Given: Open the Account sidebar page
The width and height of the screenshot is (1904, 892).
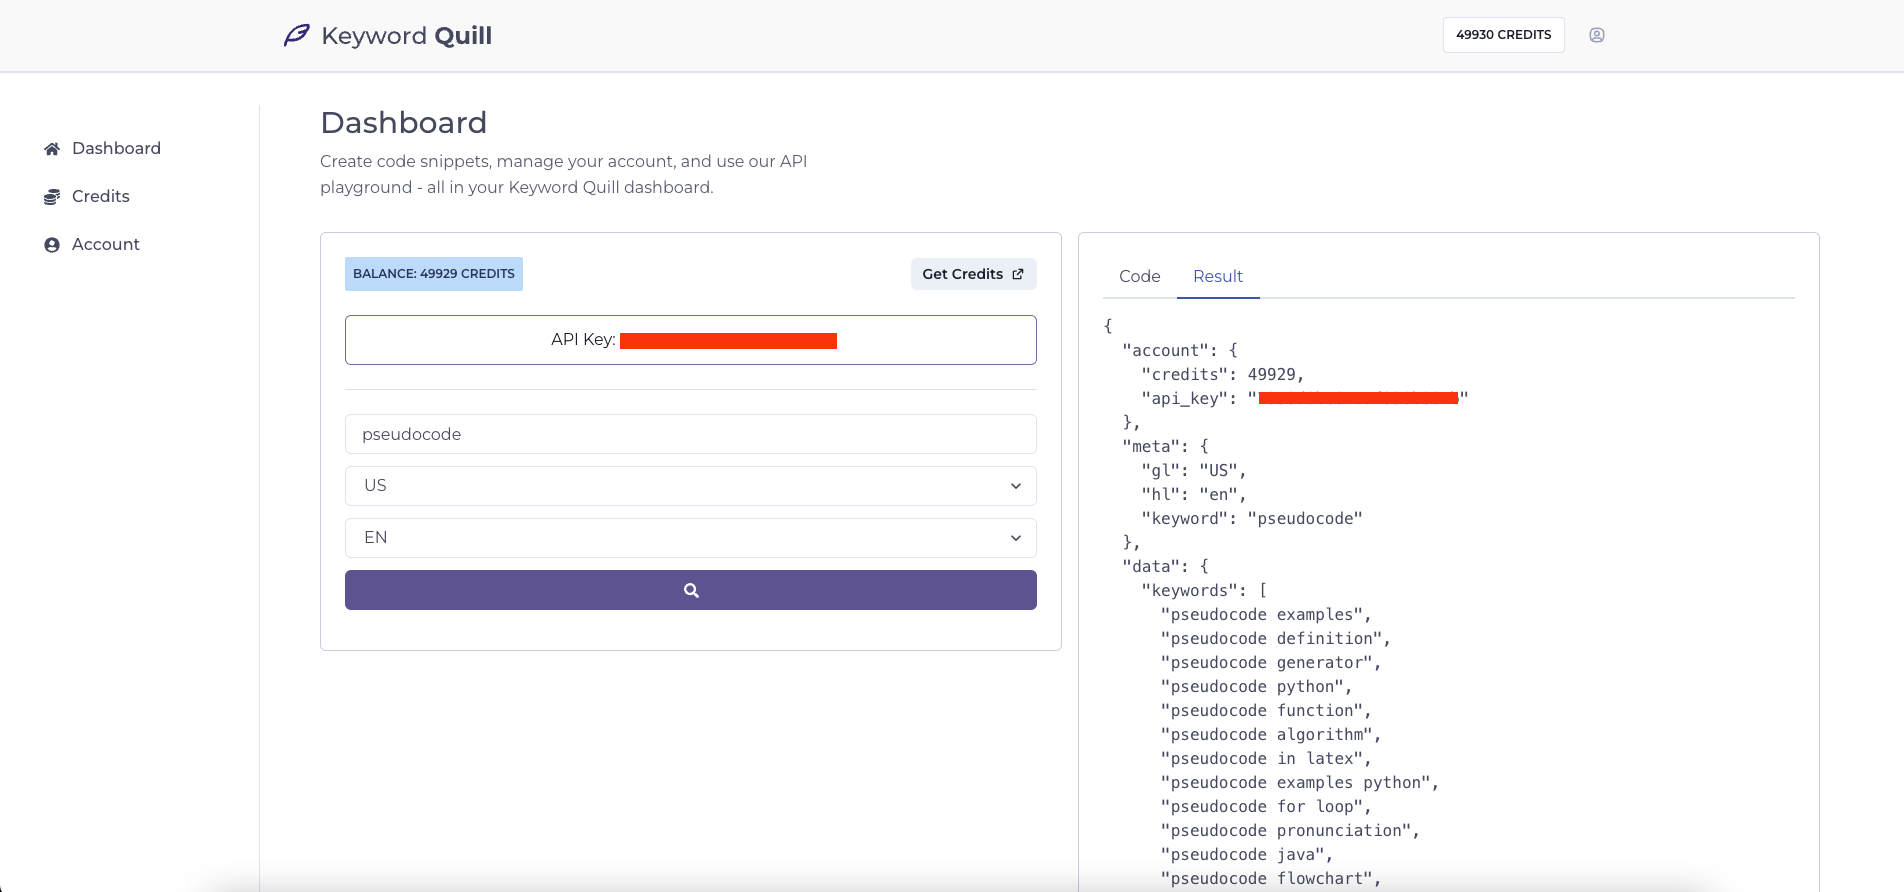Looking at the screenshot, I should tap(106, 244).
